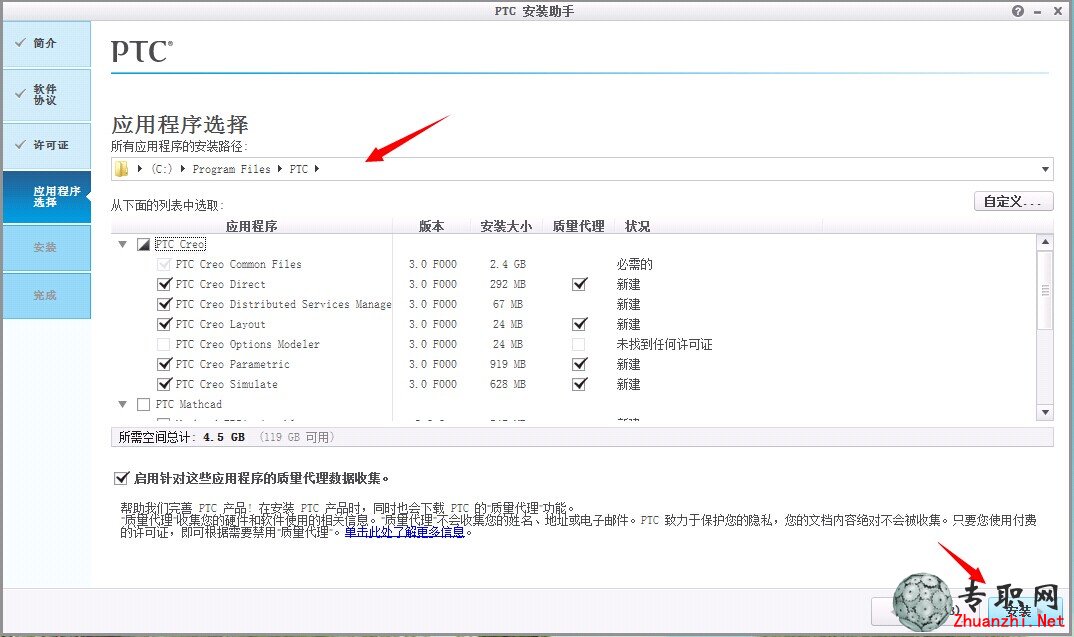Viewport: 1074px width, 637px height.
Task: Click the application list scrollbar down arrow
Action: (x=1045, y=412)
